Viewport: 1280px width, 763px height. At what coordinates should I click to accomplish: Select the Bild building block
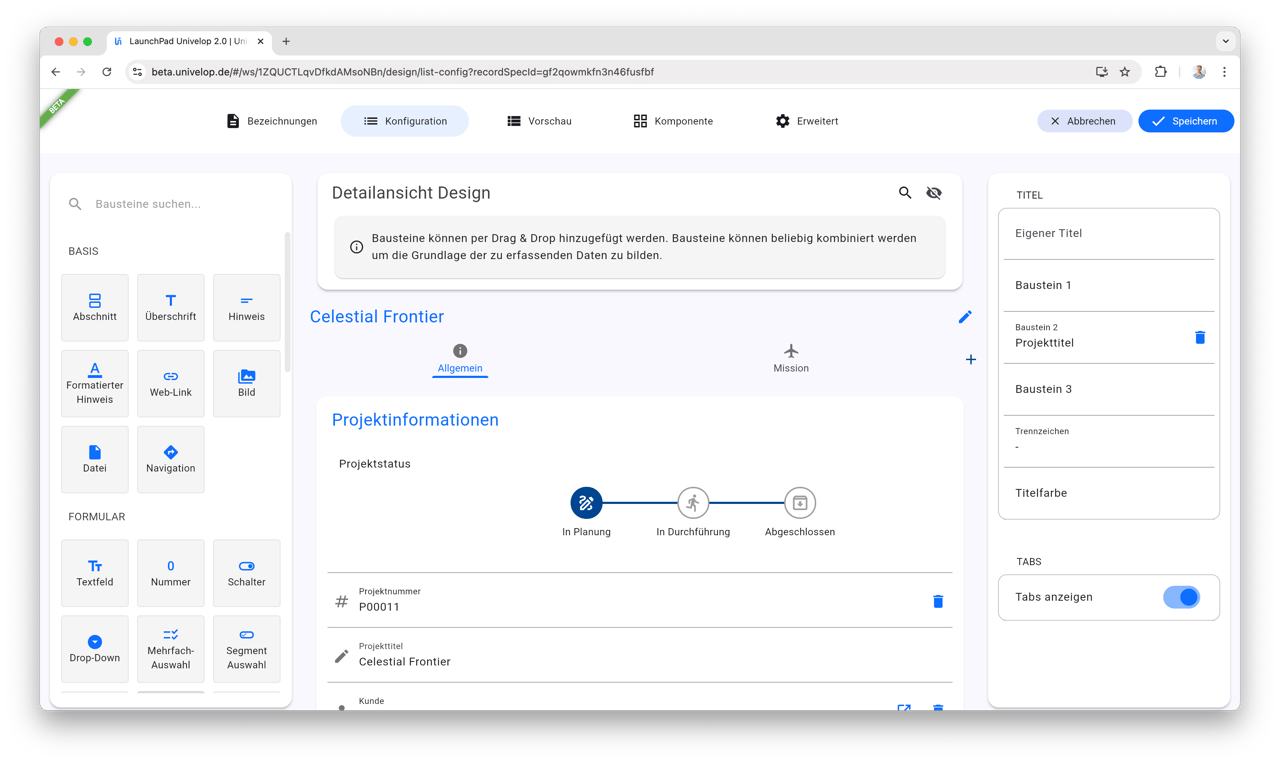coord(247,384)
